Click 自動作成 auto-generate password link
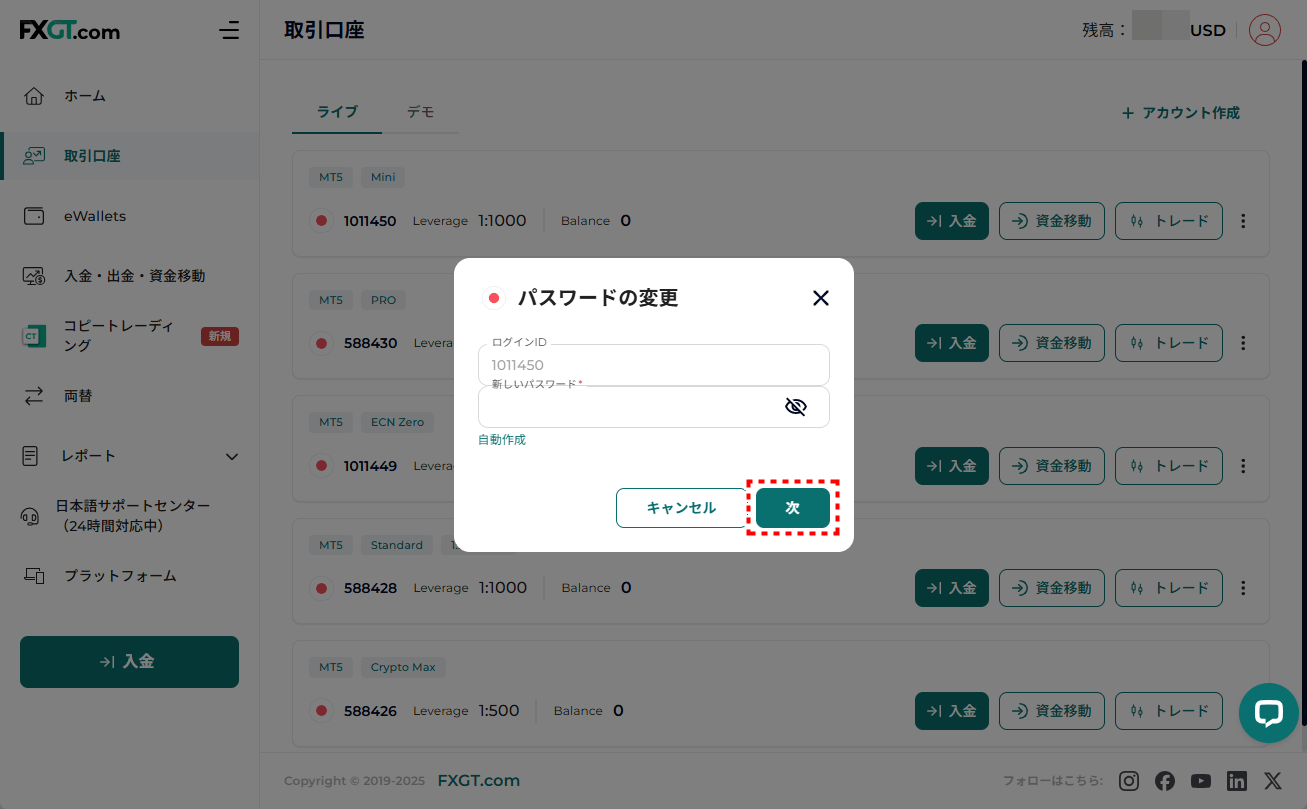Viewport: 1307px width, 809px height. coord(502,440)
